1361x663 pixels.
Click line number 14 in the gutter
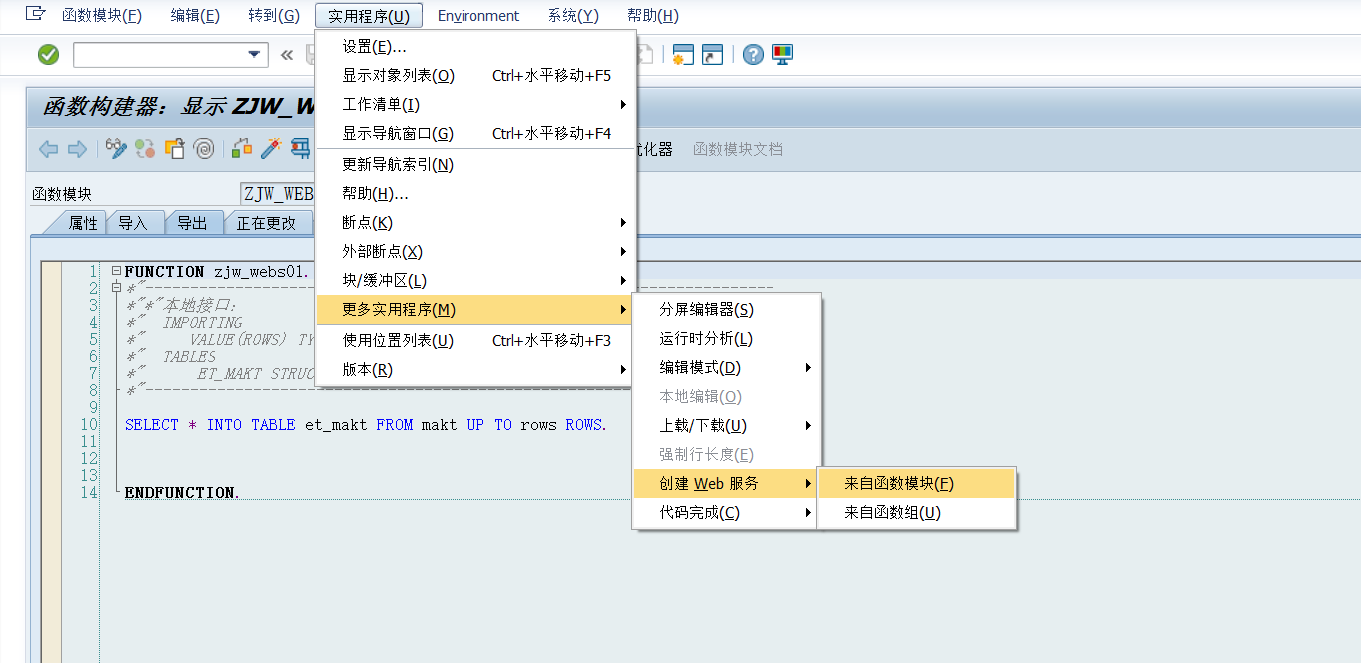90,493
